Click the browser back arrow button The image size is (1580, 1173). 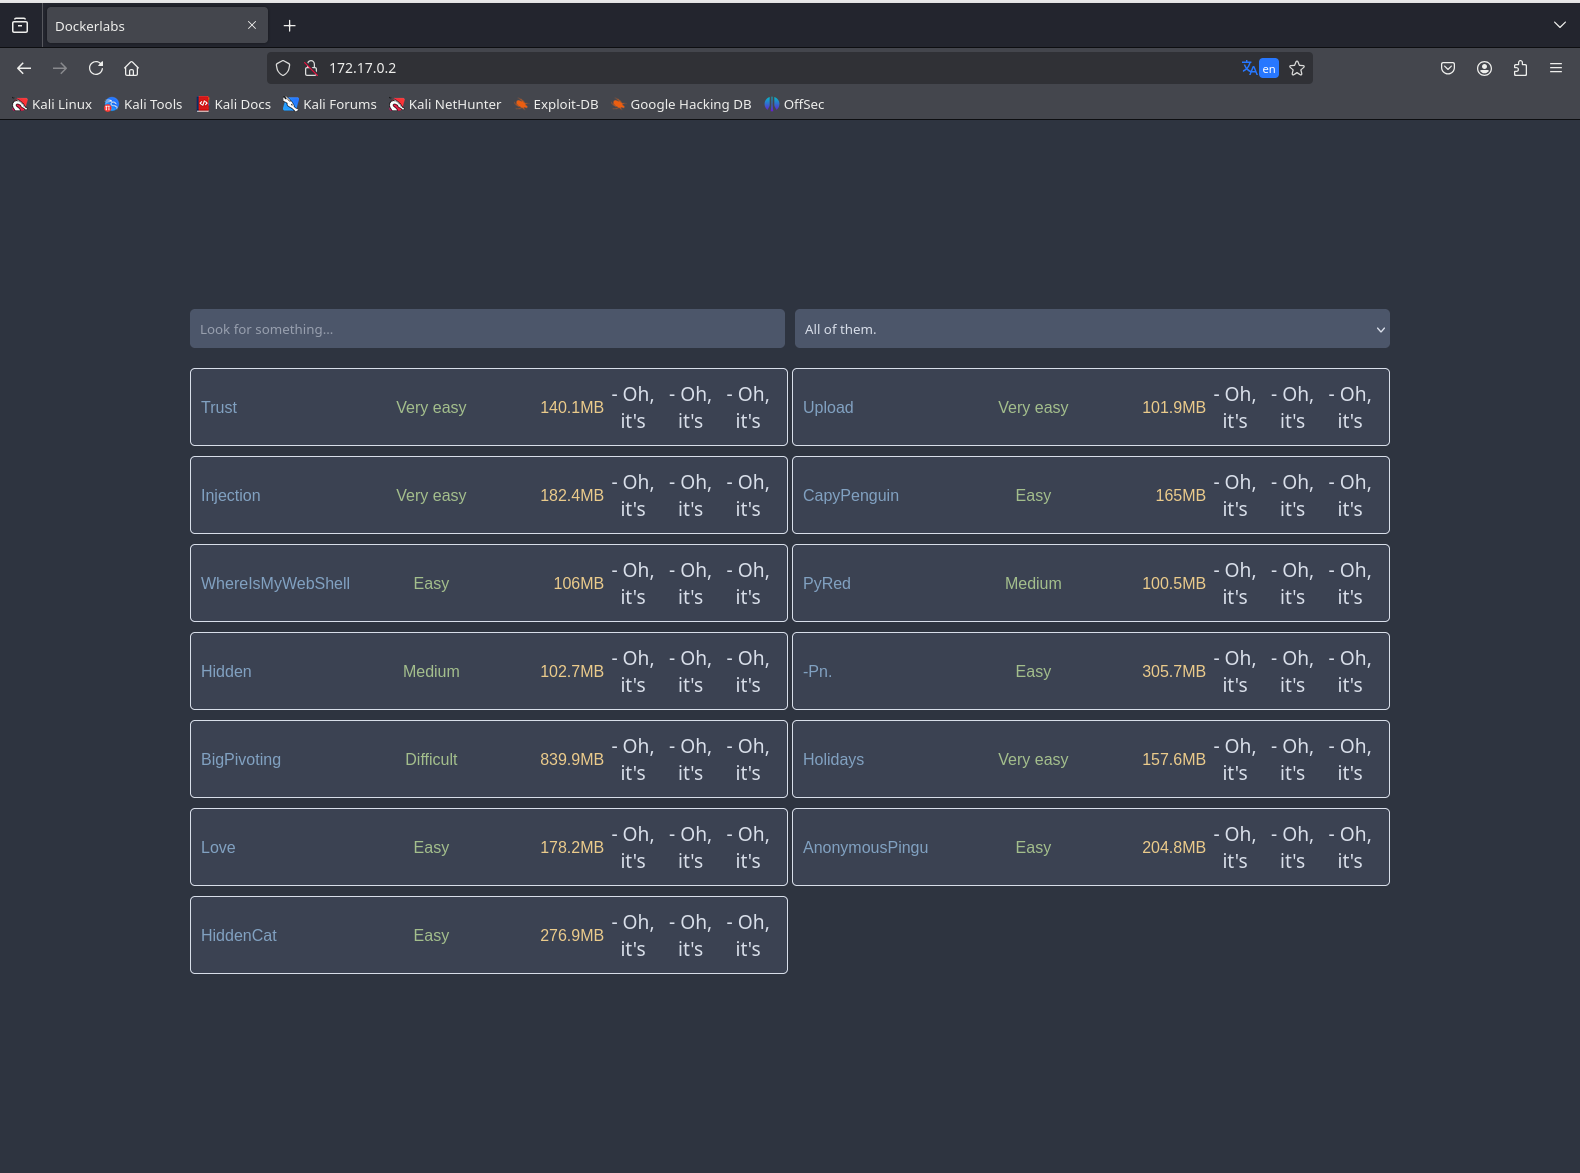click(x=24, y=68)
